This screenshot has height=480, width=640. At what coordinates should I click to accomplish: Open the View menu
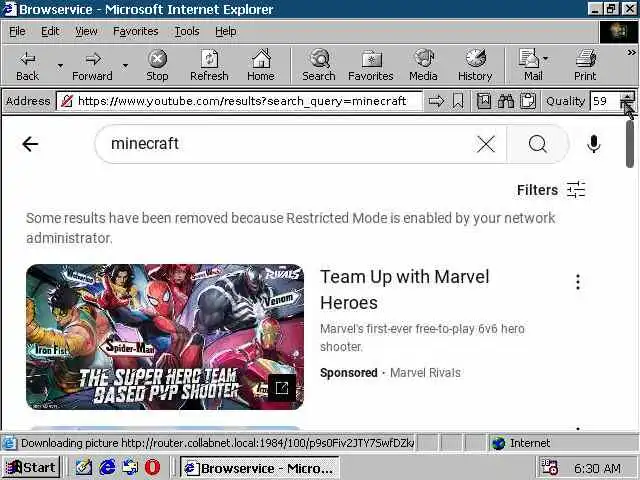[x=86, y=31]
